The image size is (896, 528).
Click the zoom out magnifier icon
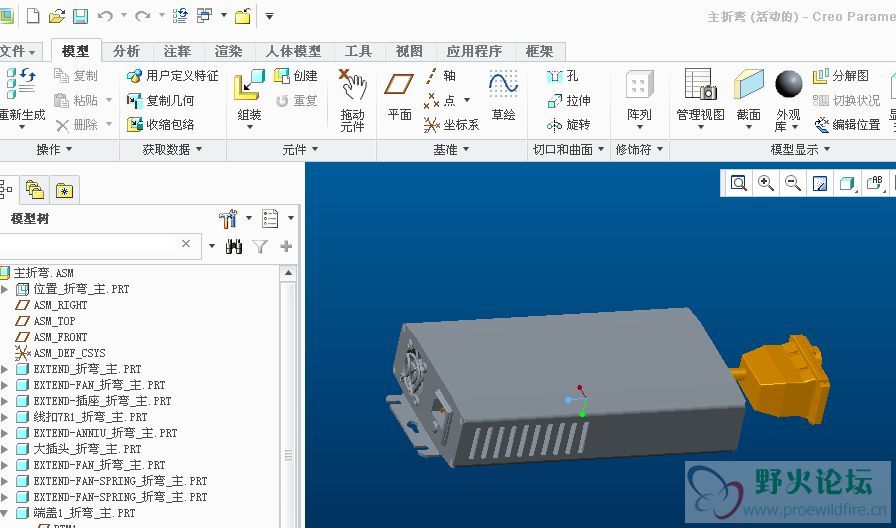pos(793,183)
